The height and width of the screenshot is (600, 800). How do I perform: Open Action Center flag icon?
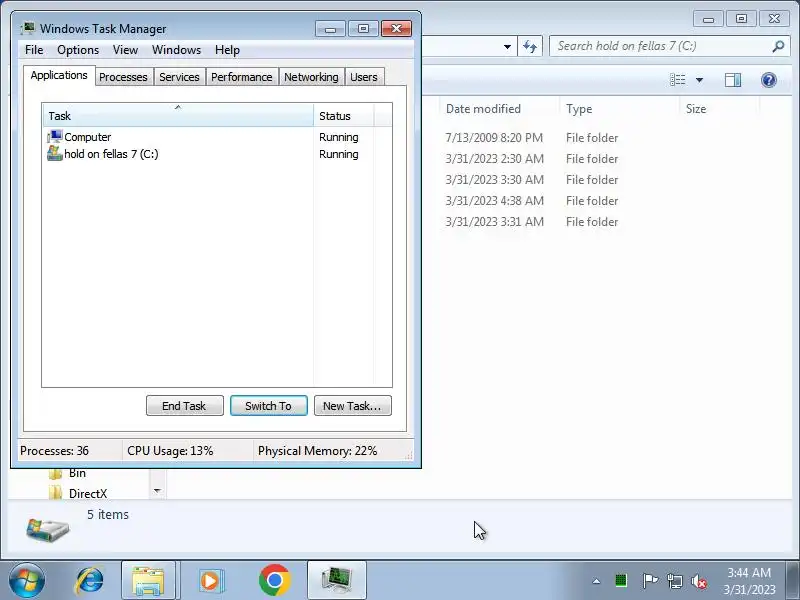pos(649,581)
